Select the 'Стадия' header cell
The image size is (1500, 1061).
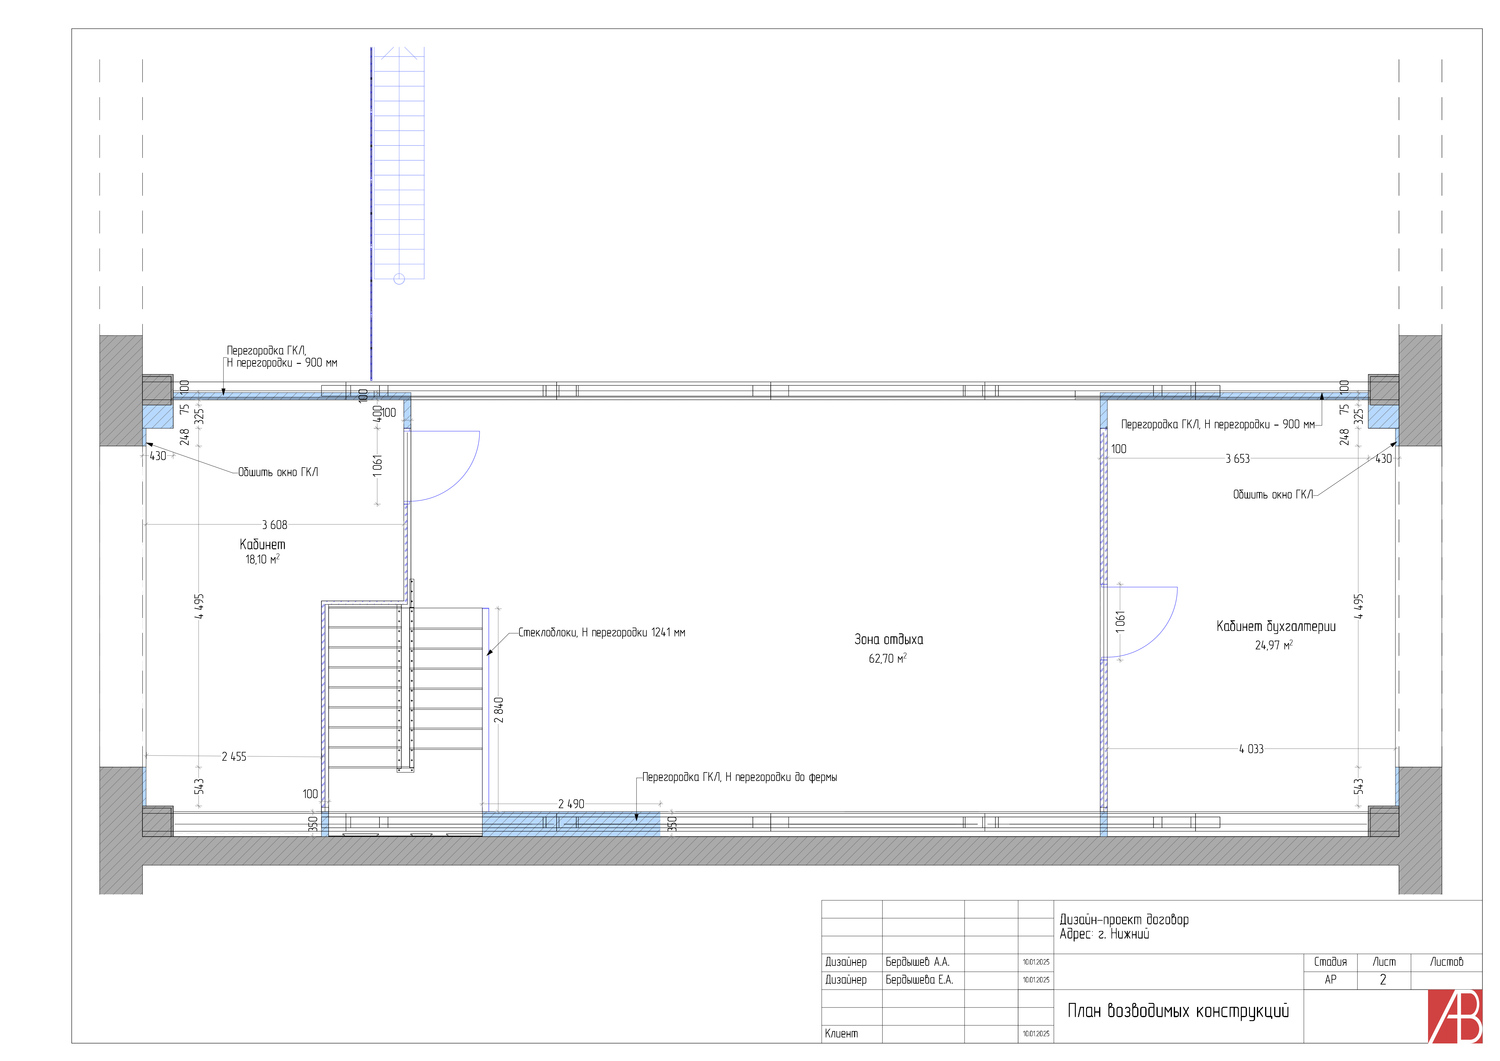pos(1330,962)
